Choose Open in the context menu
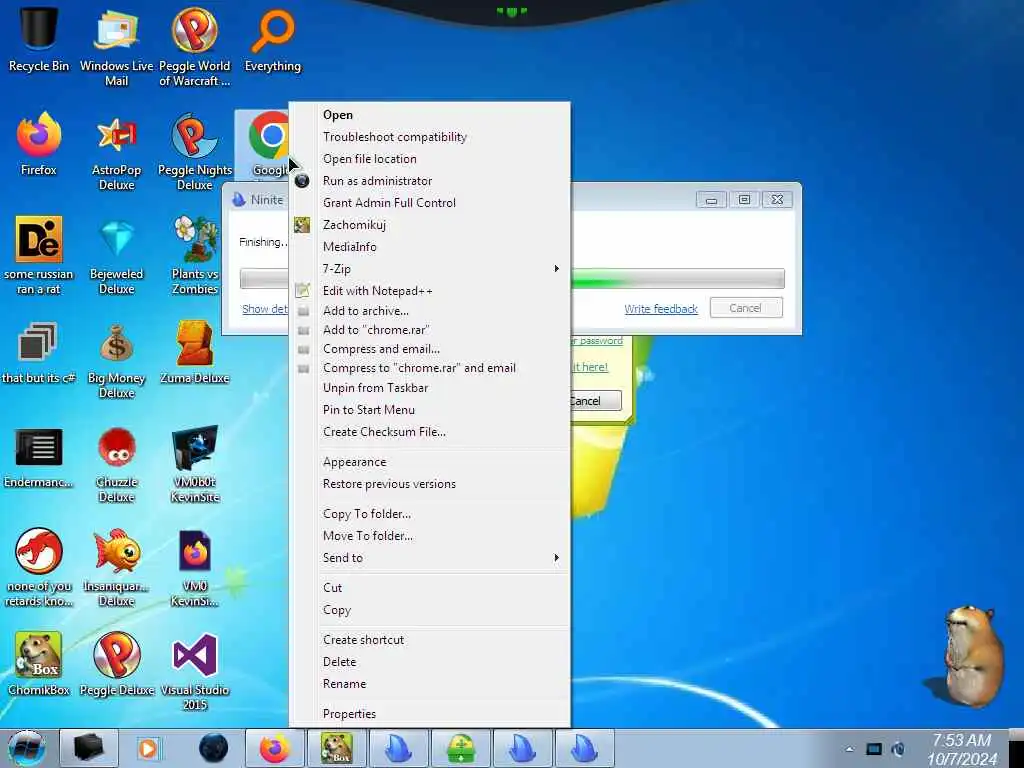 point(430,115)
